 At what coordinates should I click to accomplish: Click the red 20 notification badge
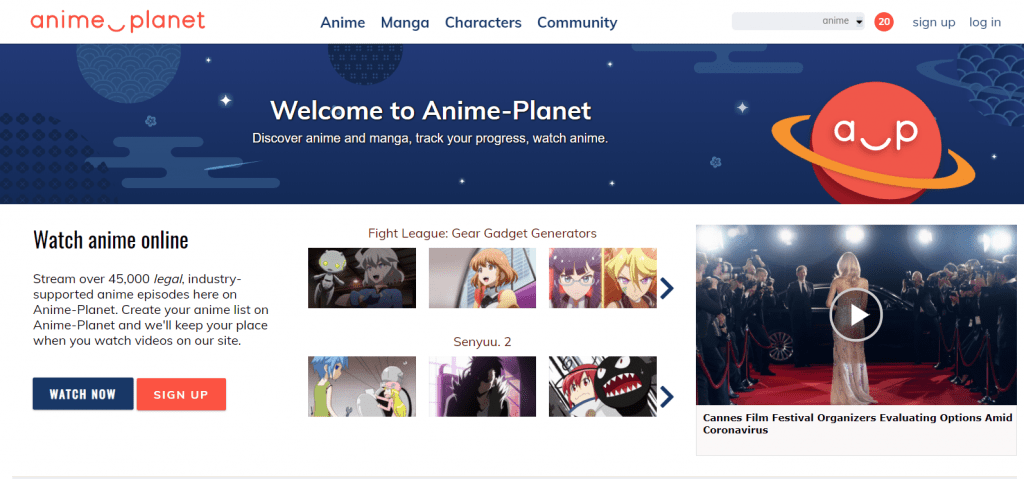pos(884,22)
